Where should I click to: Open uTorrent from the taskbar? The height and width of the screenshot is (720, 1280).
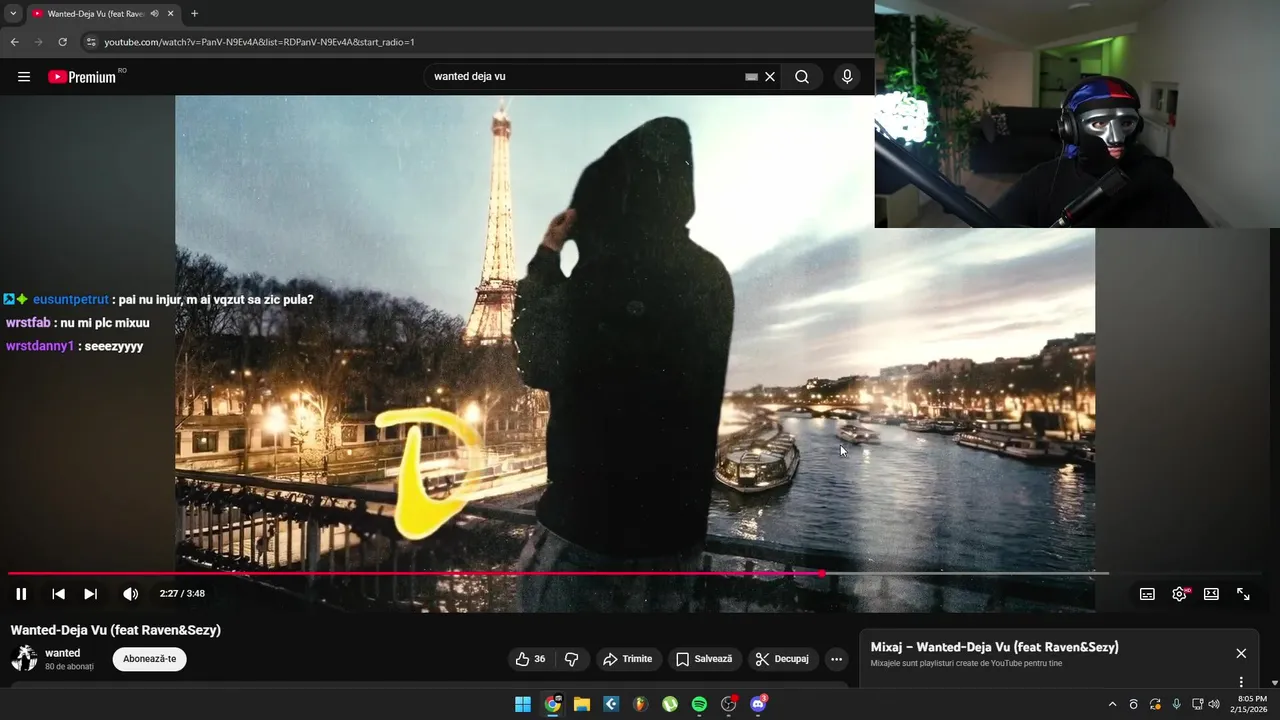(670, 704)
